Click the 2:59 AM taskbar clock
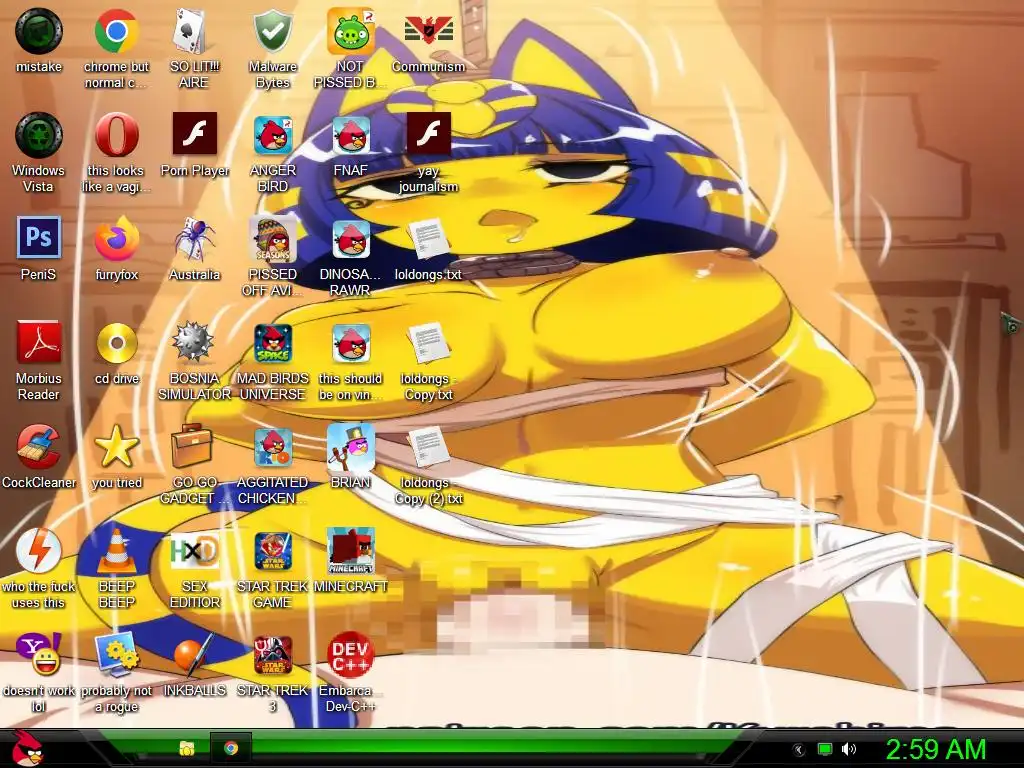Image resolution: width=1024 pixels, height=768 pixels. click(935, 749)
